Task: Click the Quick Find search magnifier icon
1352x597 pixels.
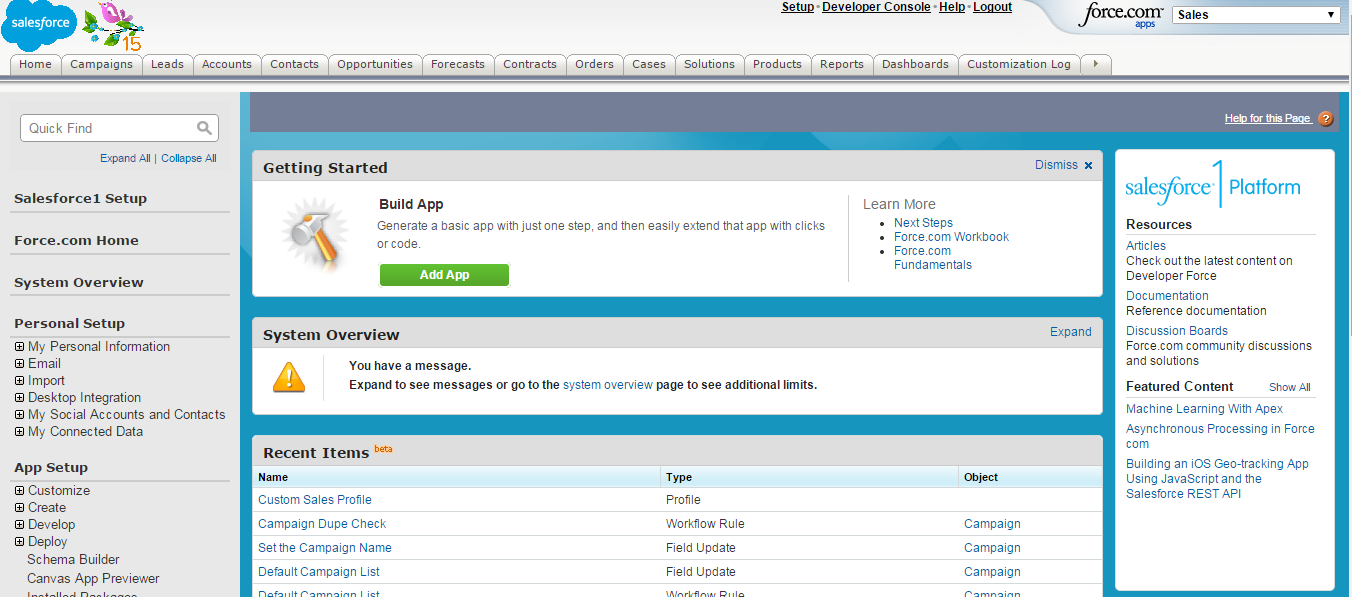Action: [204, 128]
